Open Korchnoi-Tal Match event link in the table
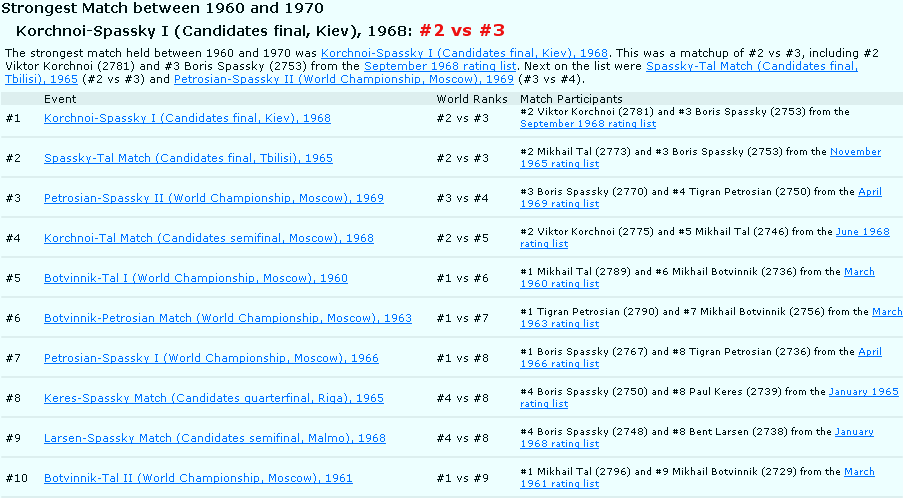Image resolution: width=903 pixels, height=498 pixels. click(208, 238)
